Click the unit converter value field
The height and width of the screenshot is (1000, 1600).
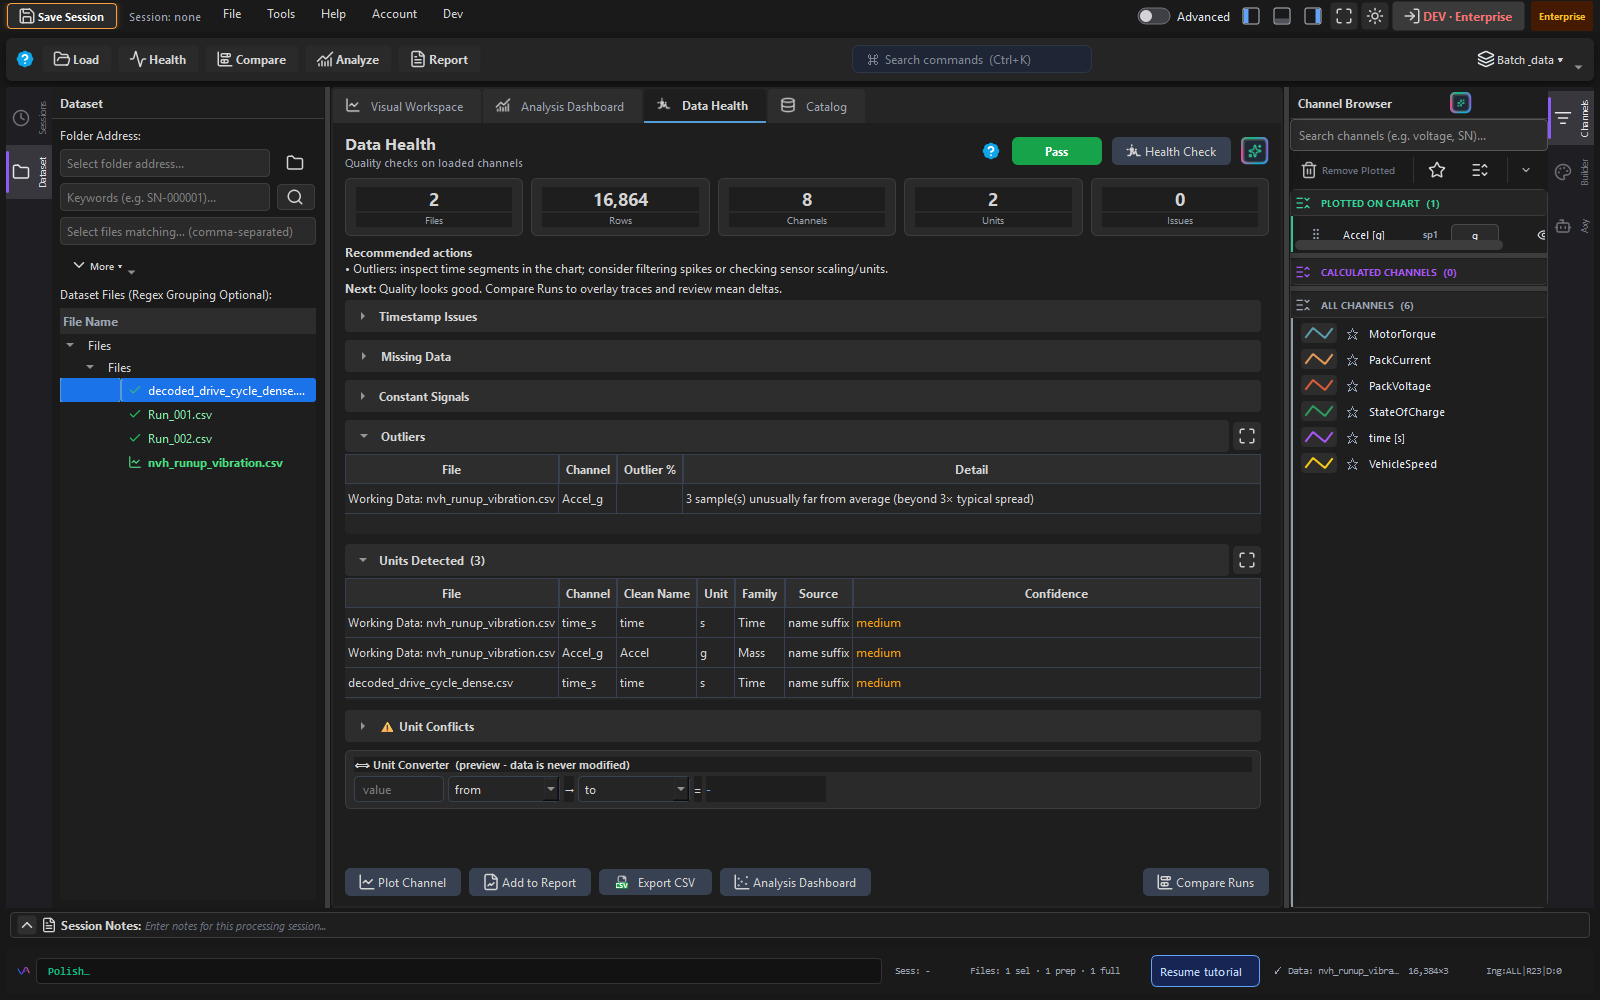(x=398, y=789)
